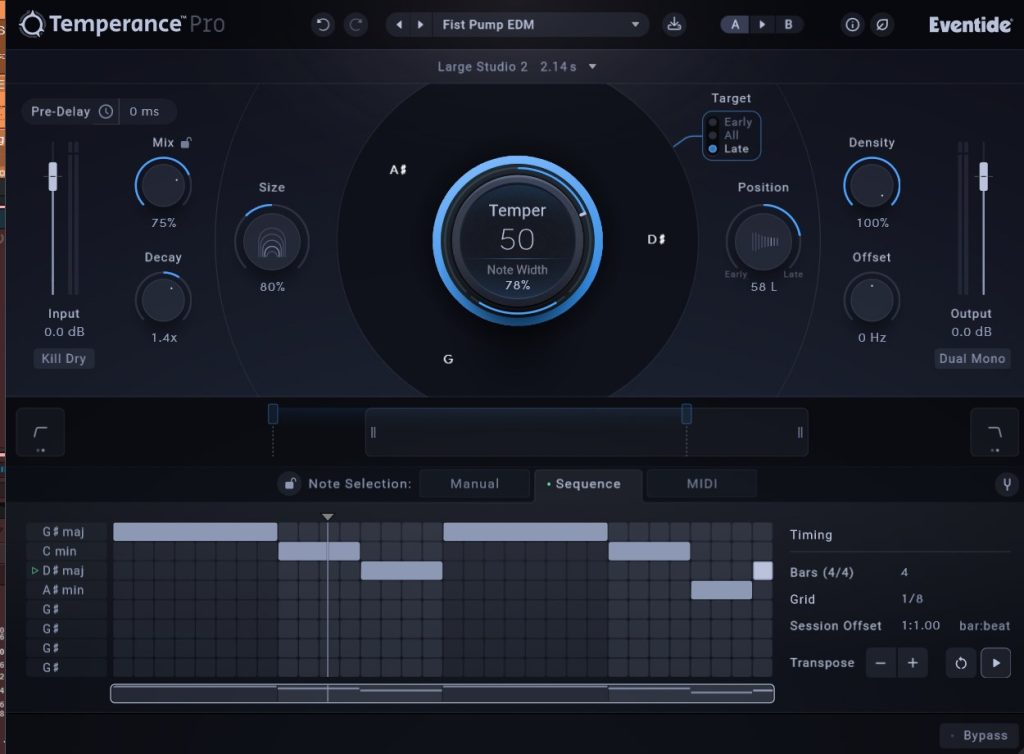Click the redo arrow icon
The height and width of the screenshot is (754, 1024).
pyautogui.click(x=355, y=25)
